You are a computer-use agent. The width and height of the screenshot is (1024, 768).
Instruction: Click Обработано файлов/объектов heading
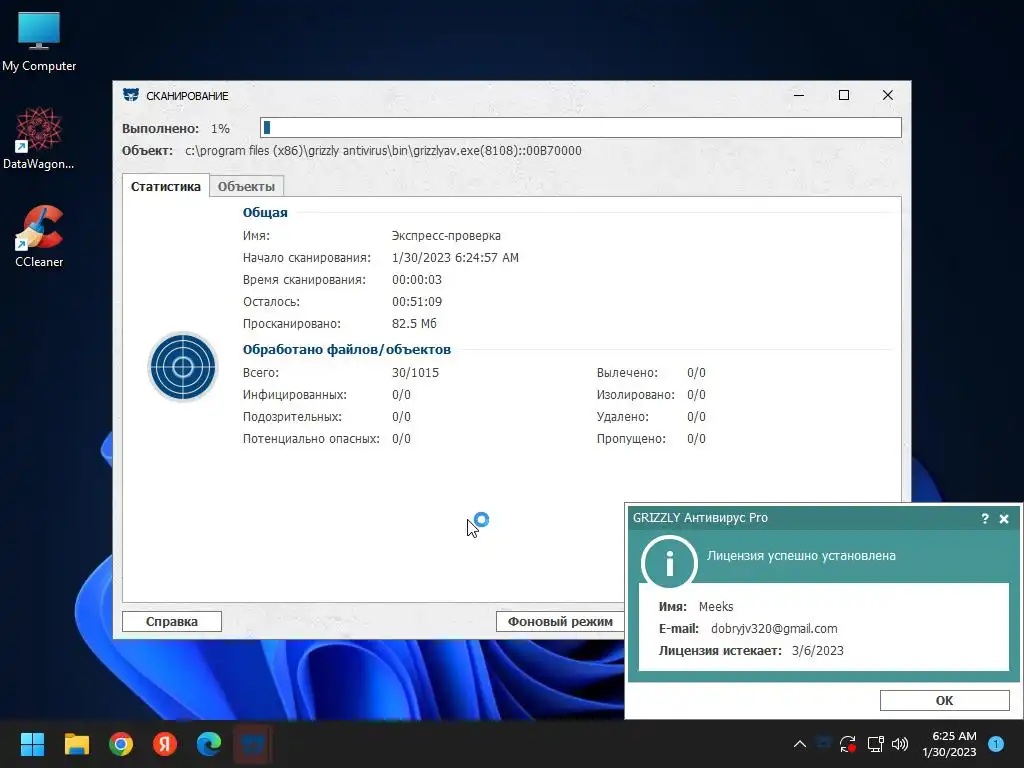pos(347,349)
